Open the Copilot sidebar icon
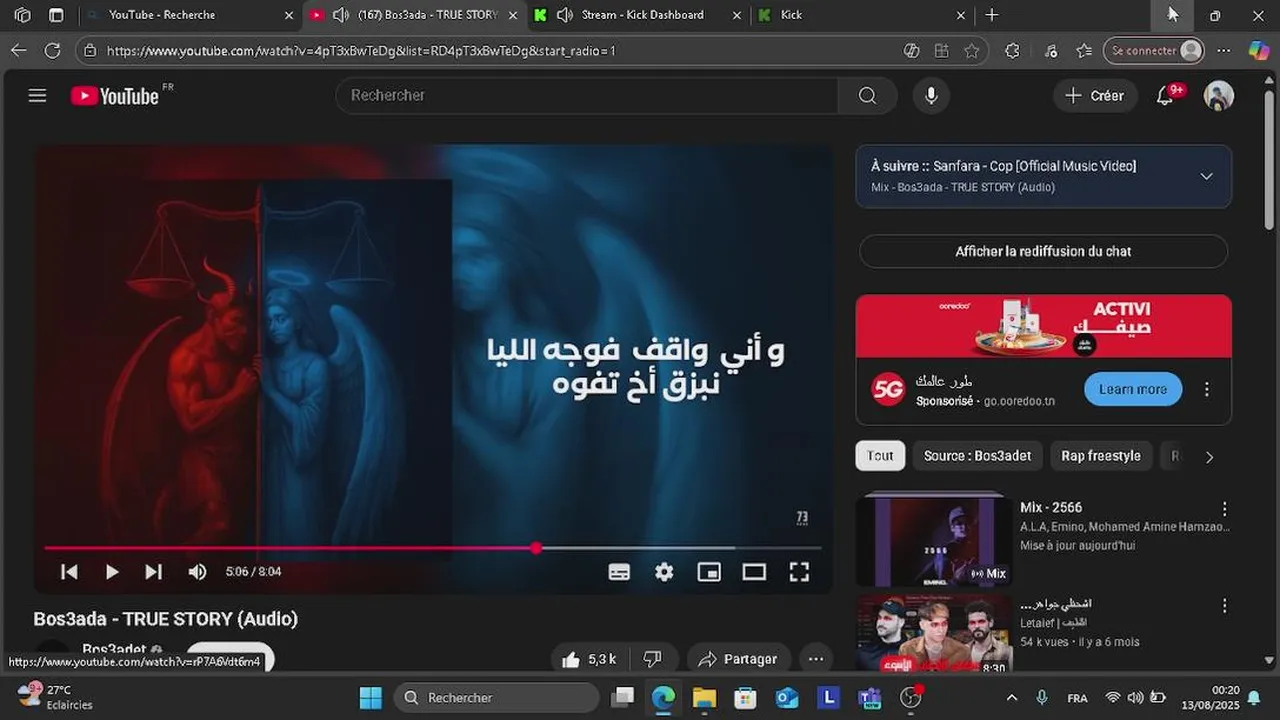Screen dimensions: 1280x720 tap(1259, 50)
